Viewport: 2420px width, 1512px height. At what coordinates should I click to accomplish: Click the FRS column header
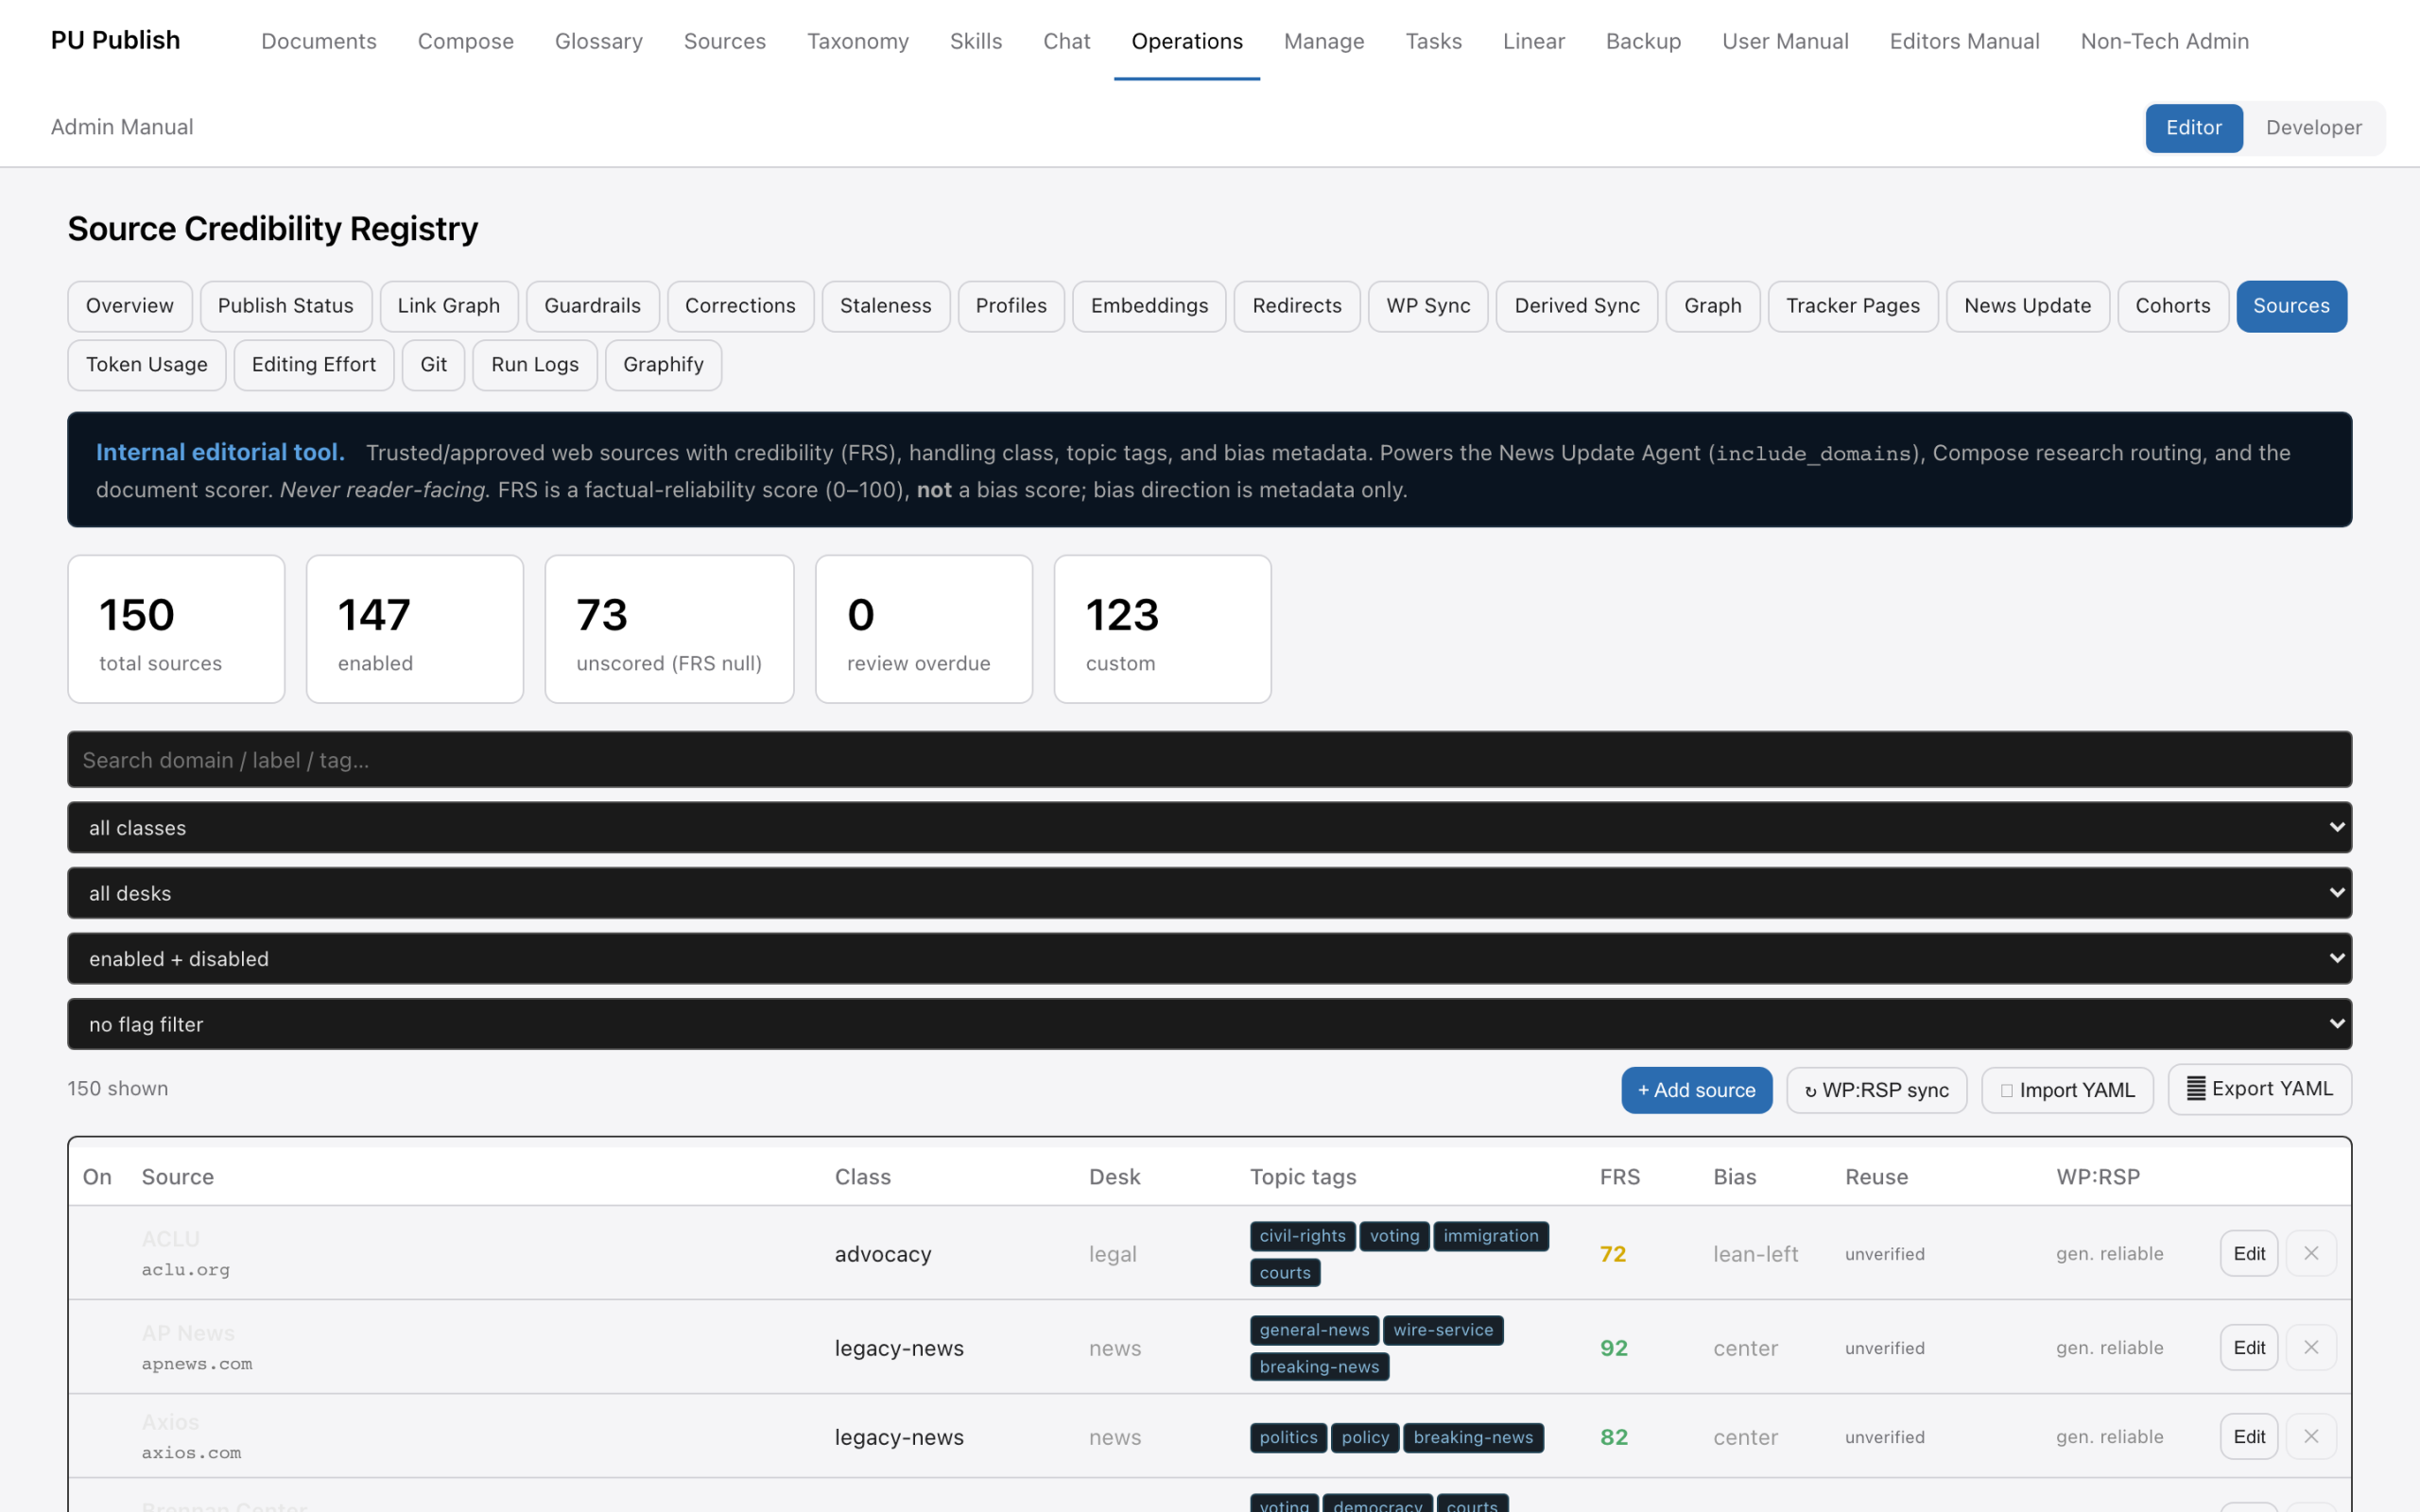pos(1619,1177)
